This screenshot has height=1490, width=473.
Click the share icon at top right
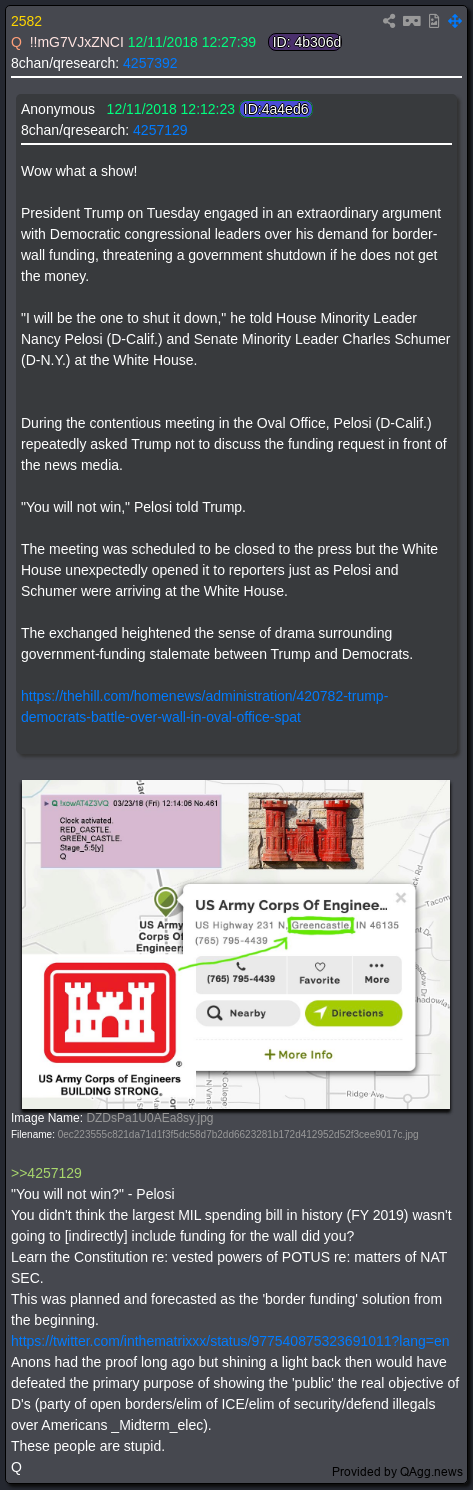(x=389, y=21)
